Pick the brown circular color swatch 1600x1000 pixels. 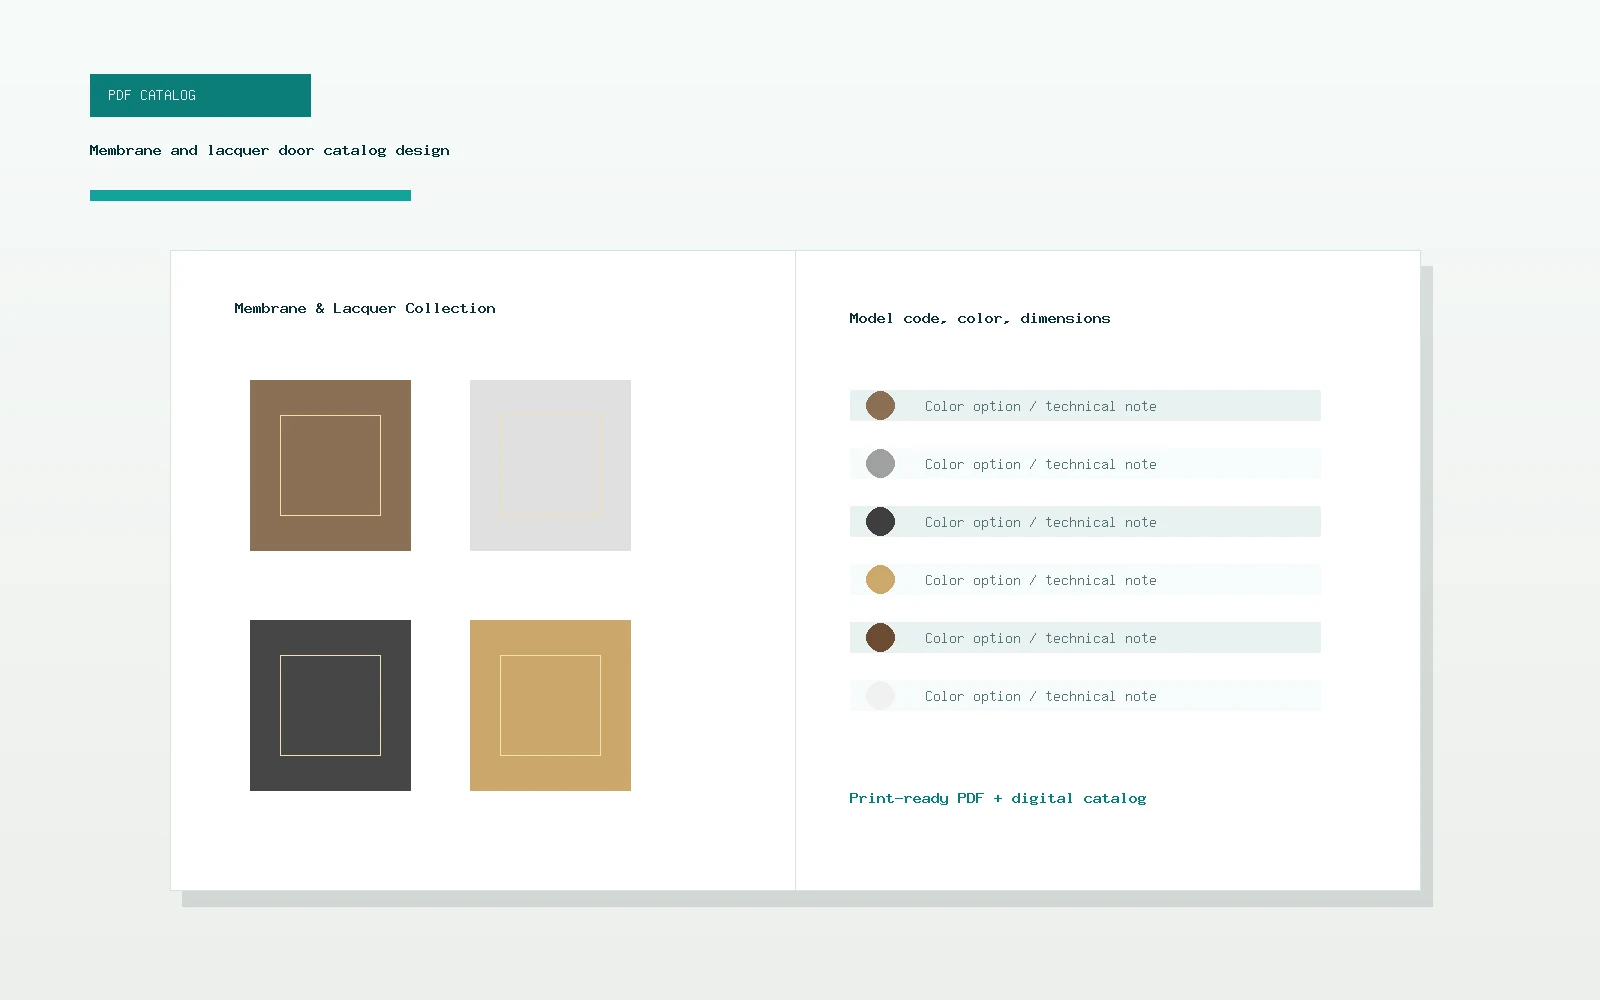880,406
